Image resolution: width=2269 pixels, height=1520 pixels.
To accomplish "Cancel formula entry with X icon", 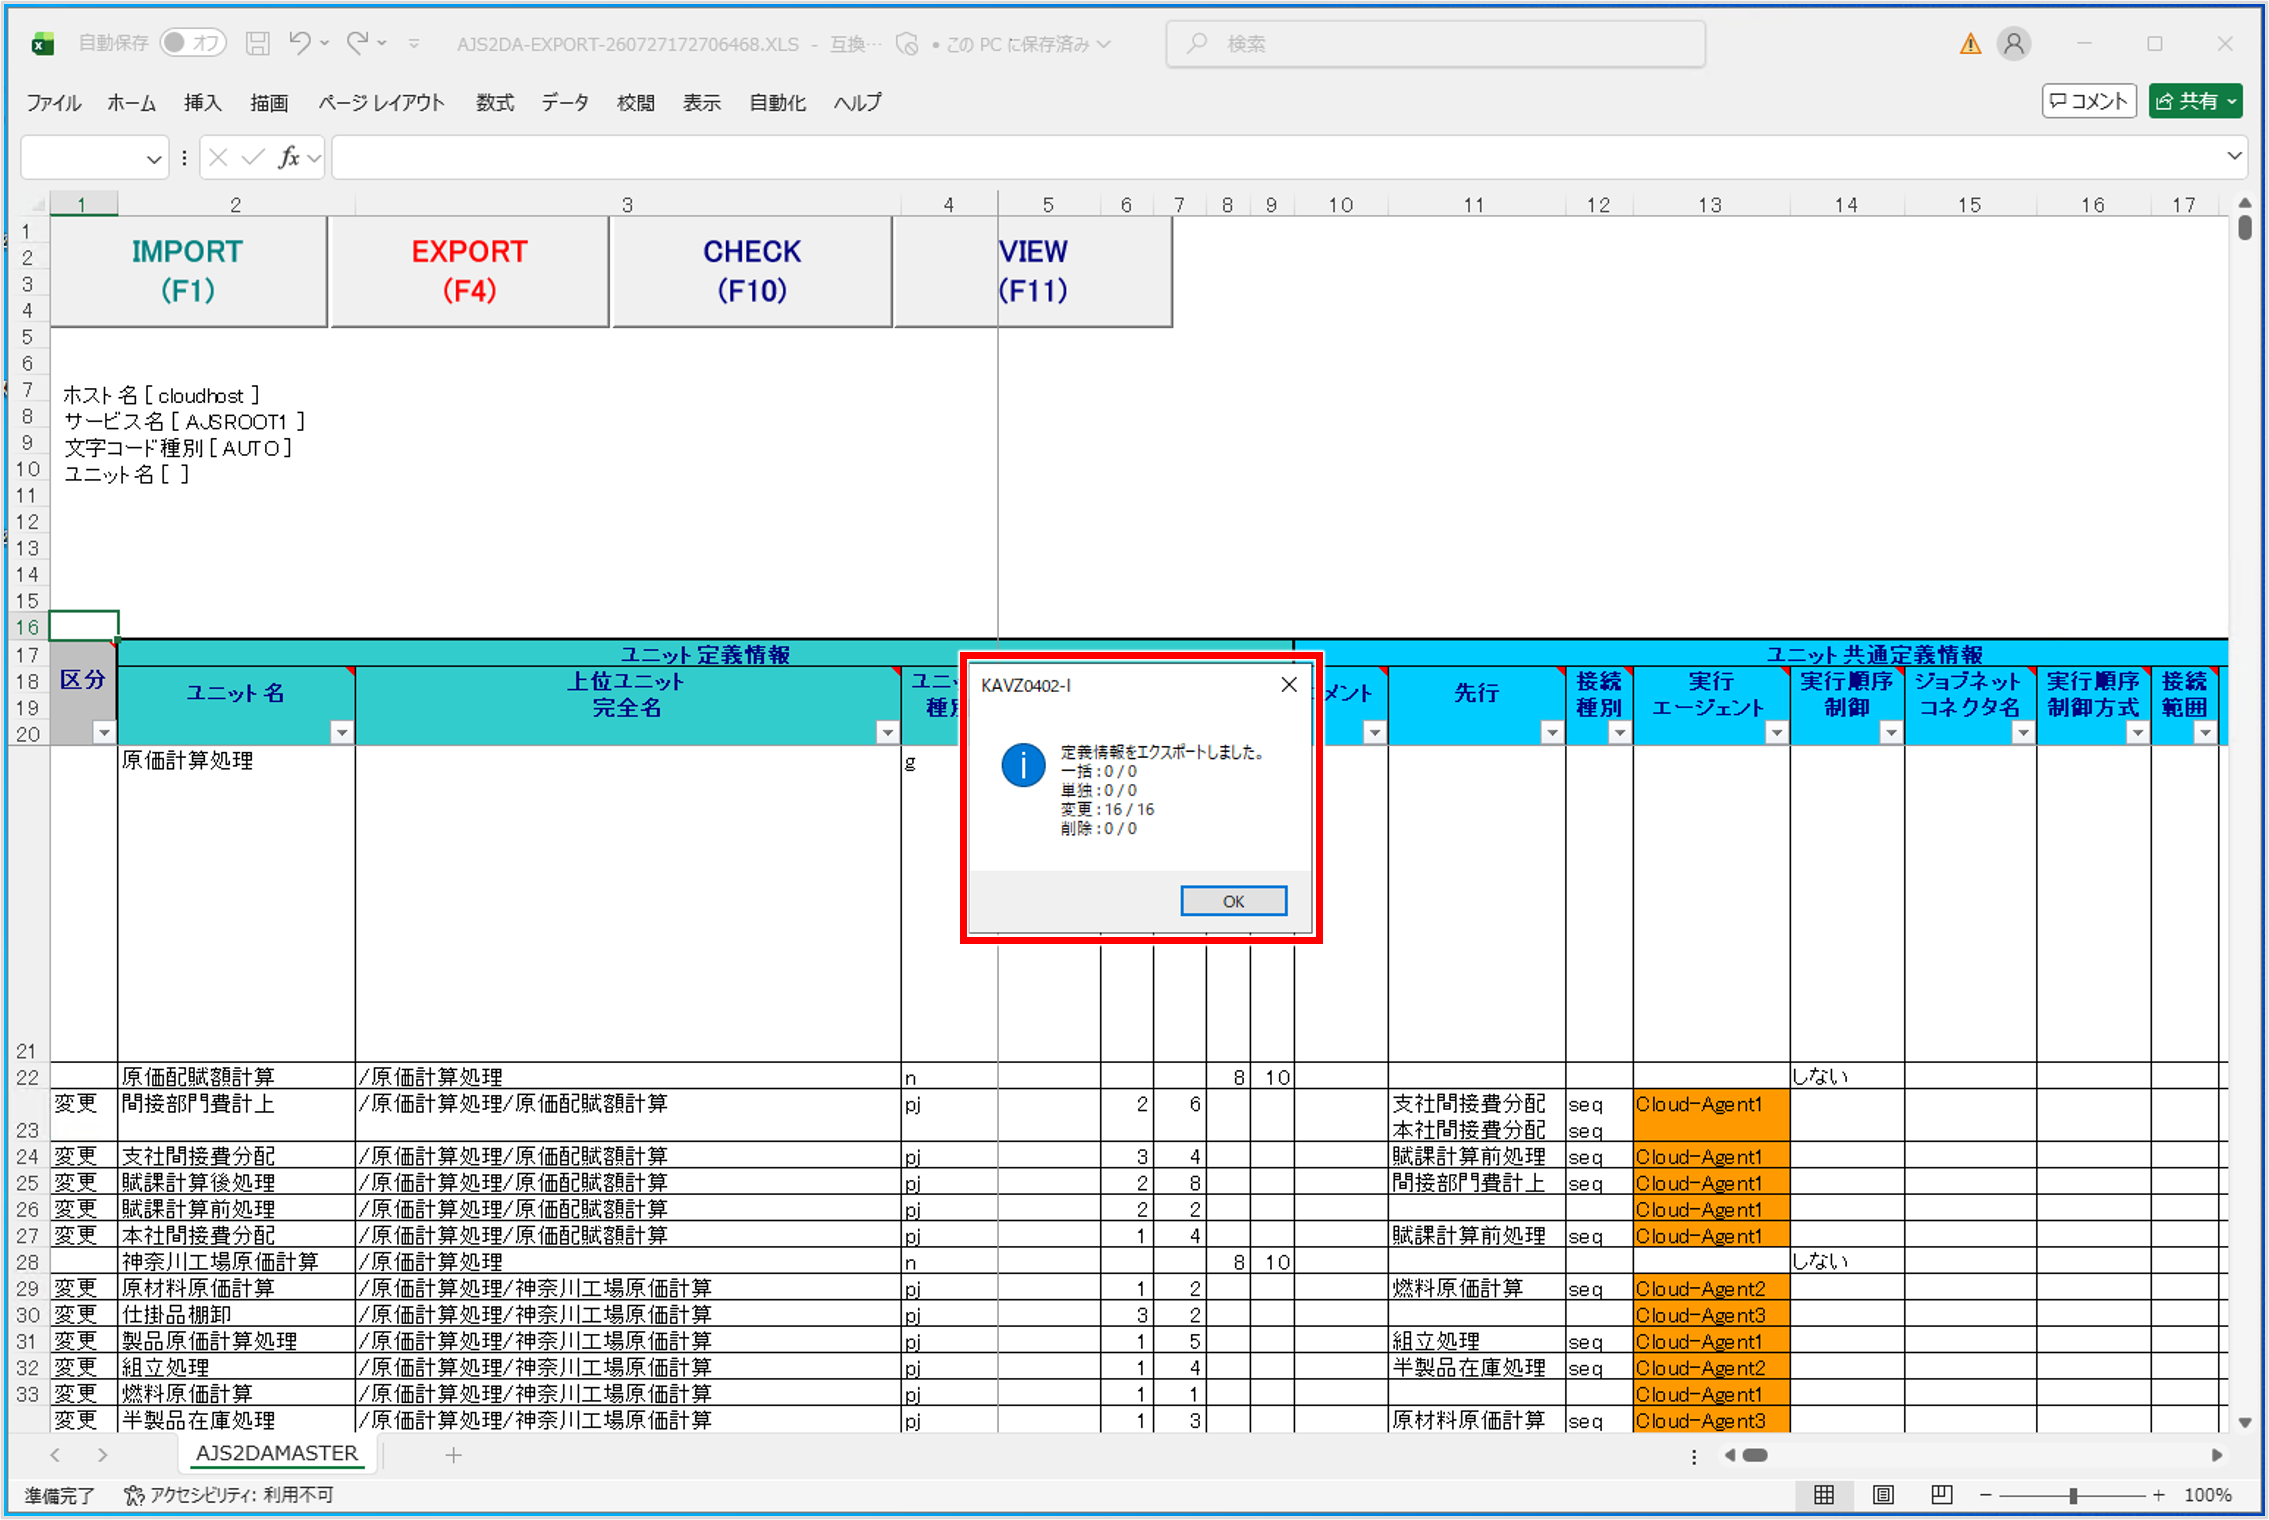I will pos(219,158).
